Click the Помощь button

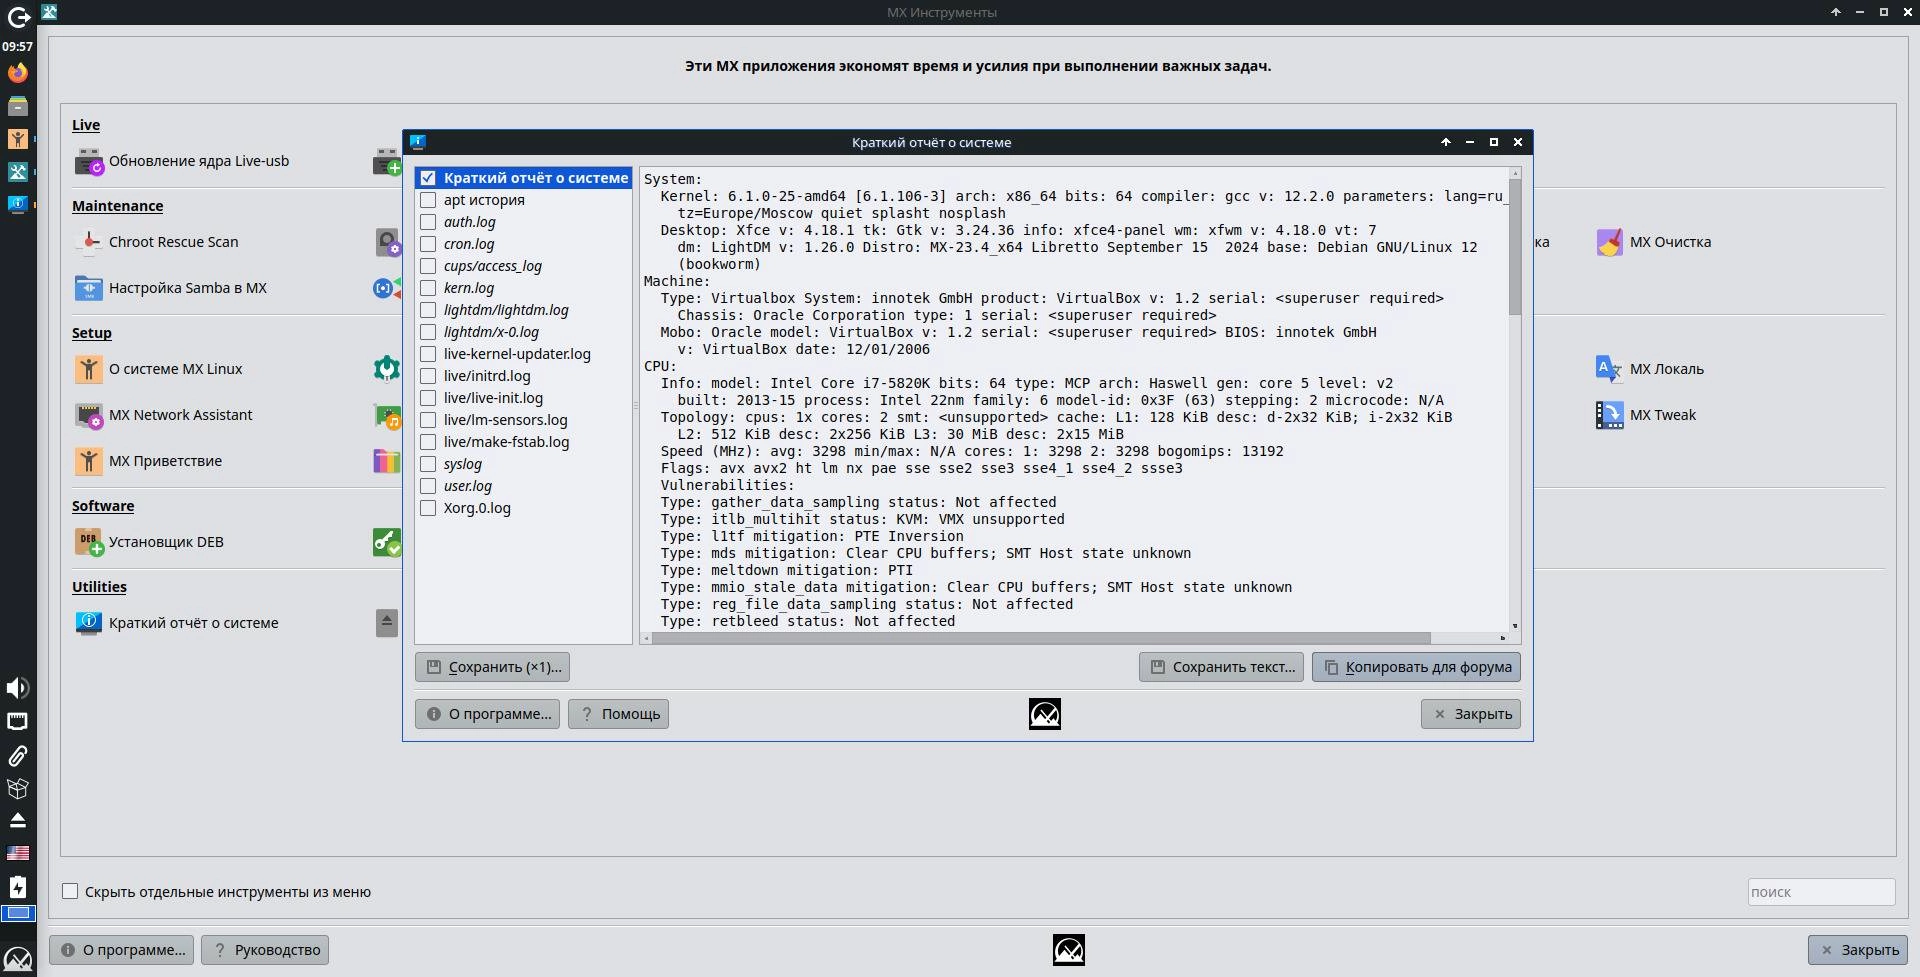618,714
